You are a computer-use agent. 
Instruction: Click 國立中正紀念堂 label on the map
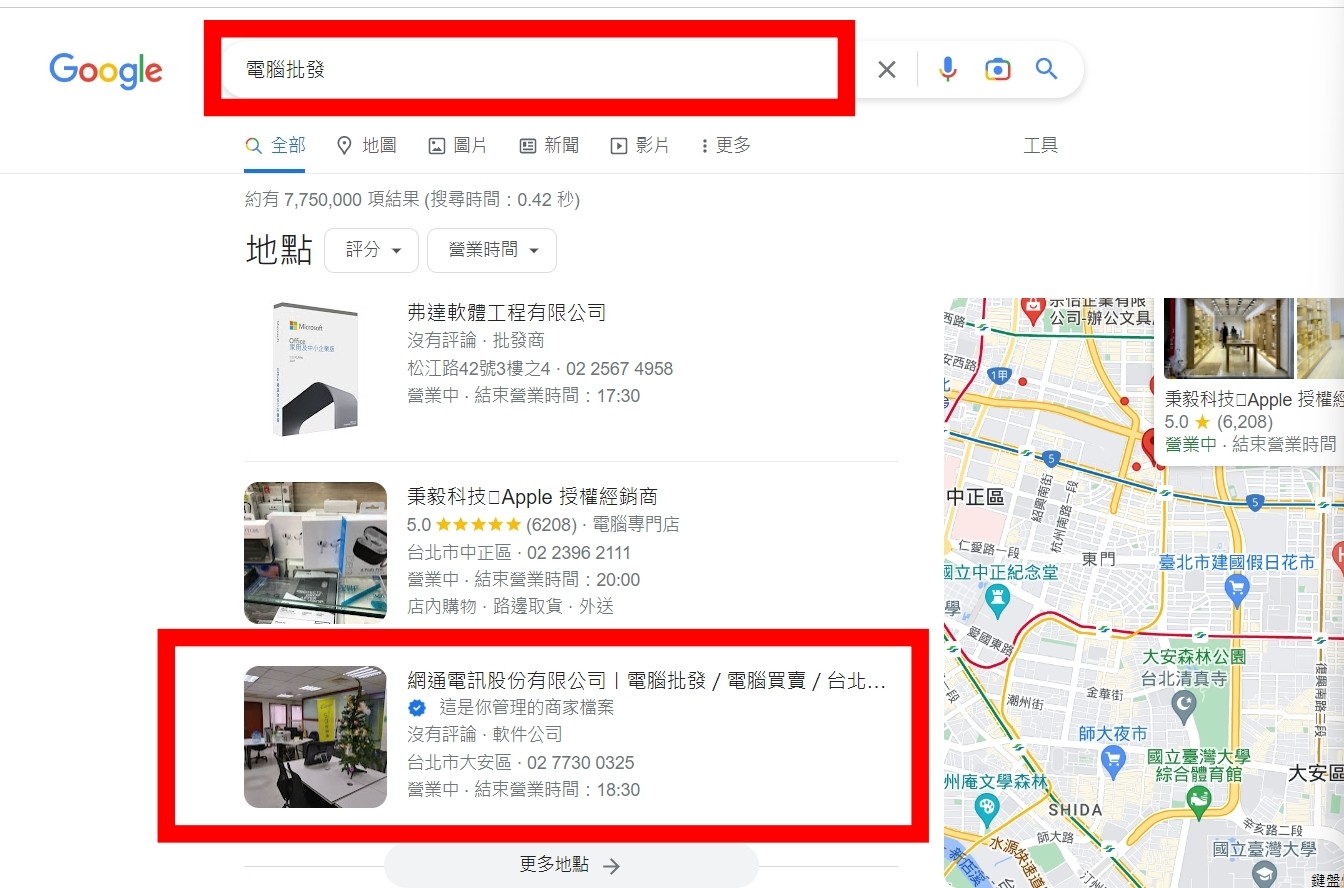tap(1001, 572)
